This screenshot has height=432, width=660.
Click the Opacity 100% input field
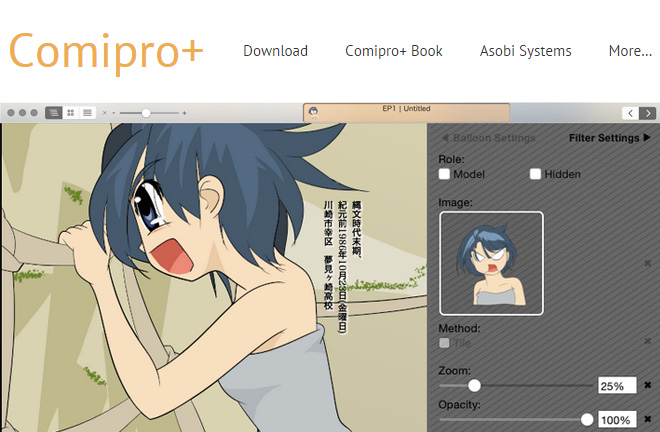(x=617, y=420)
